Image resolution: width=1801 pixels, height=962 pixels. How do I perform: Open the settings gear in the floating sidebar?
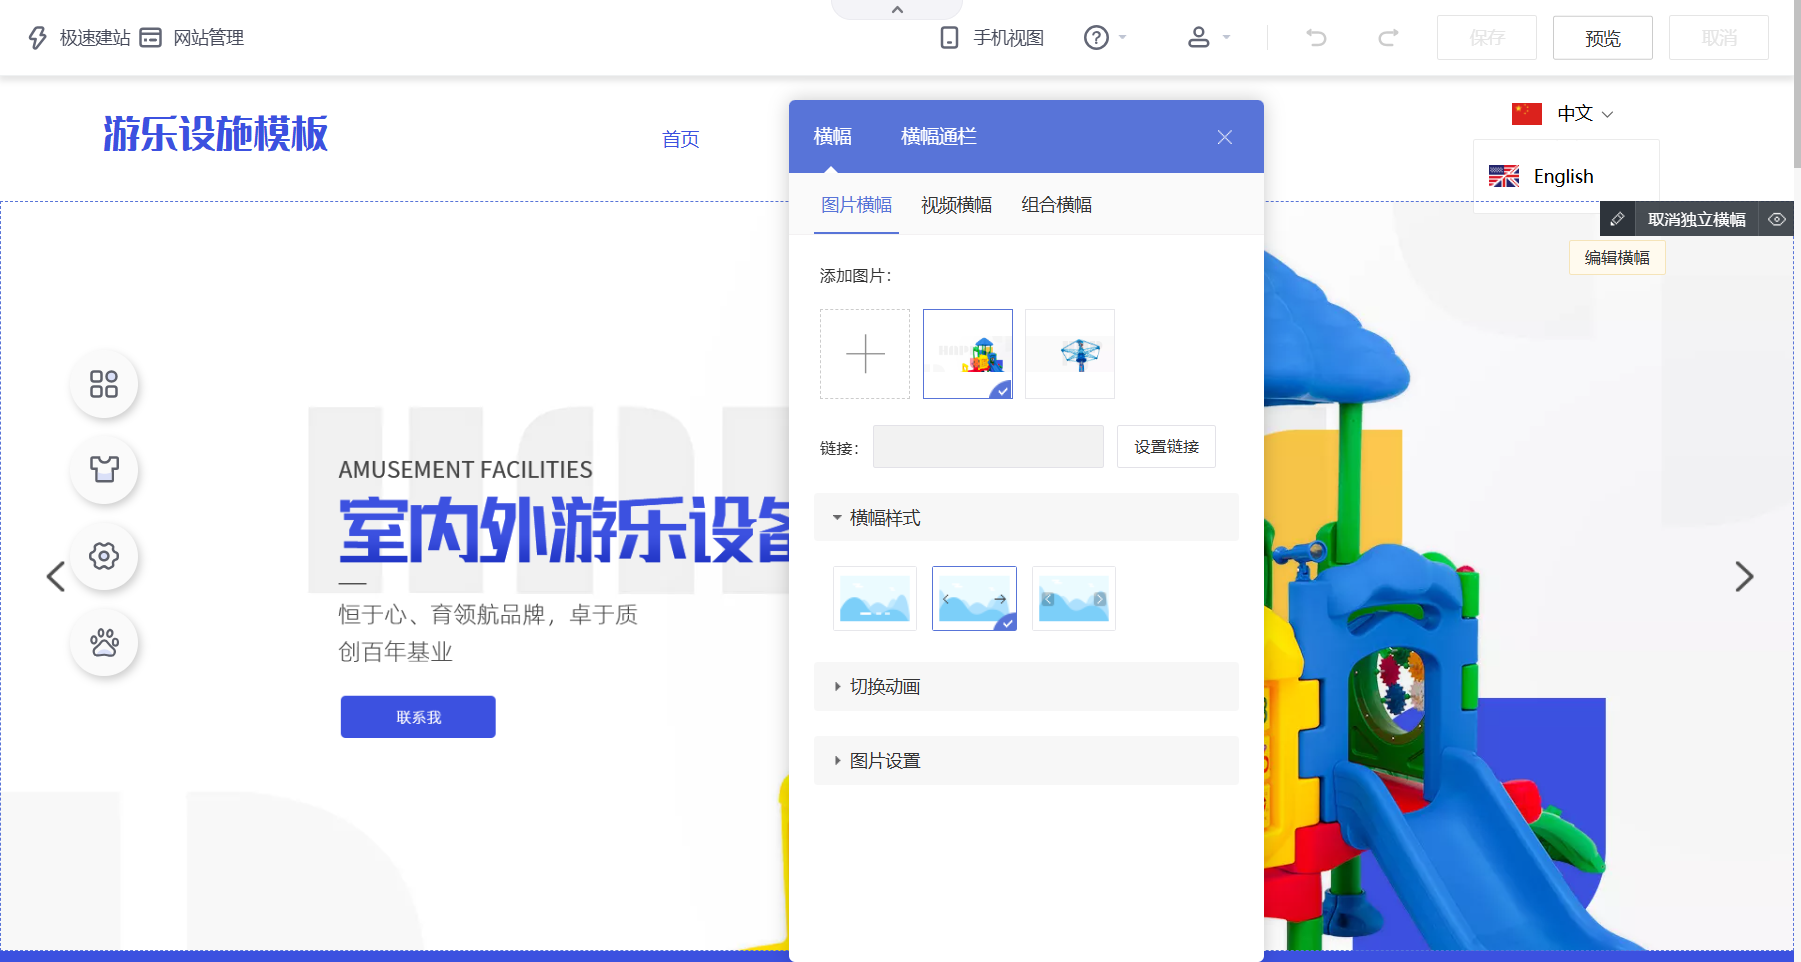click(104, 557)
